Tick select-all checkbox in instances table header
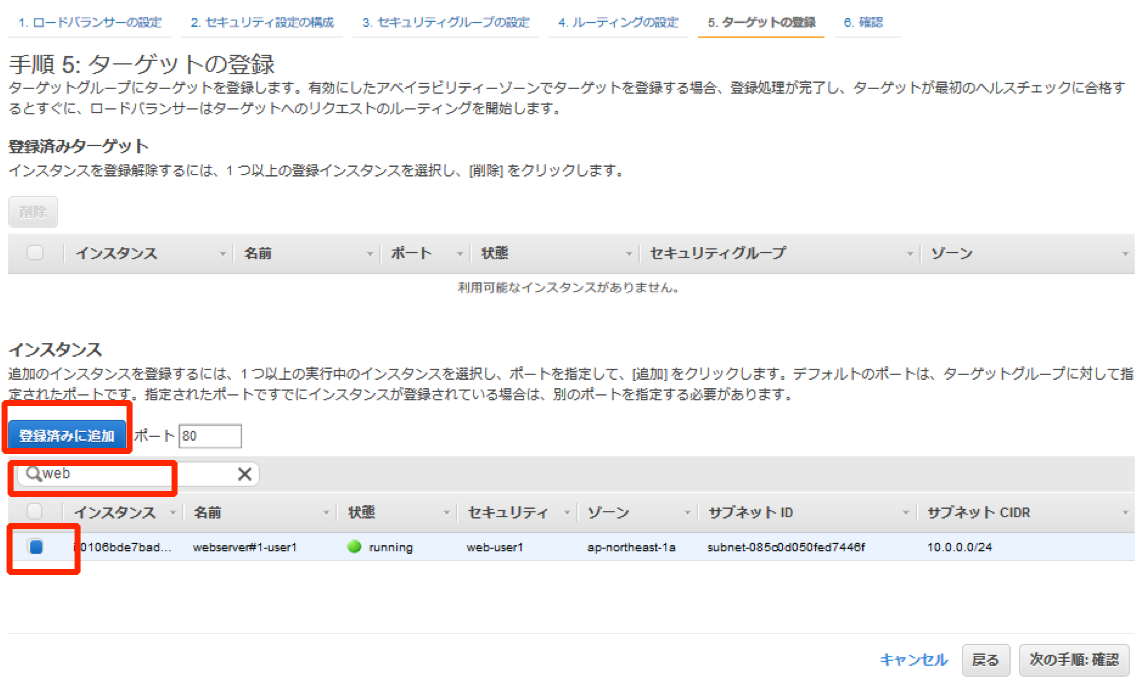The width and height of the screenshot is (1139, 683). pyautogui.click(x=34, y=512)
